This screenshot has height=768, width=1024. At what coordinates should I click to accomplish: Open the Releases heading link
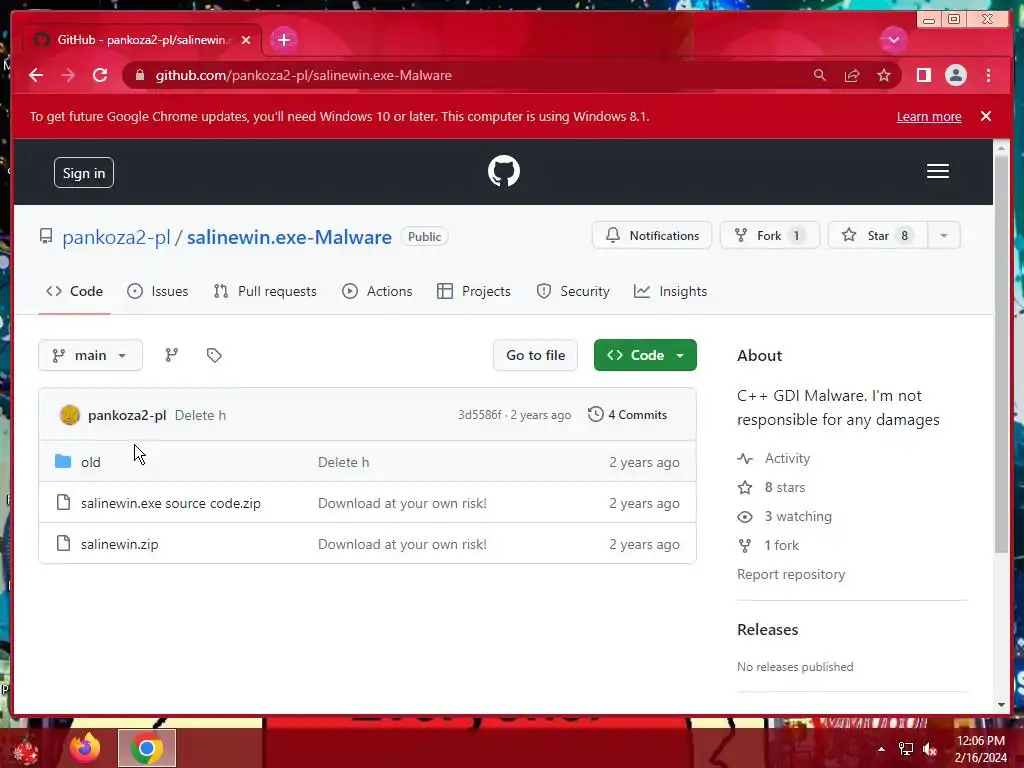pyautogui.click(x=767, y=630)
